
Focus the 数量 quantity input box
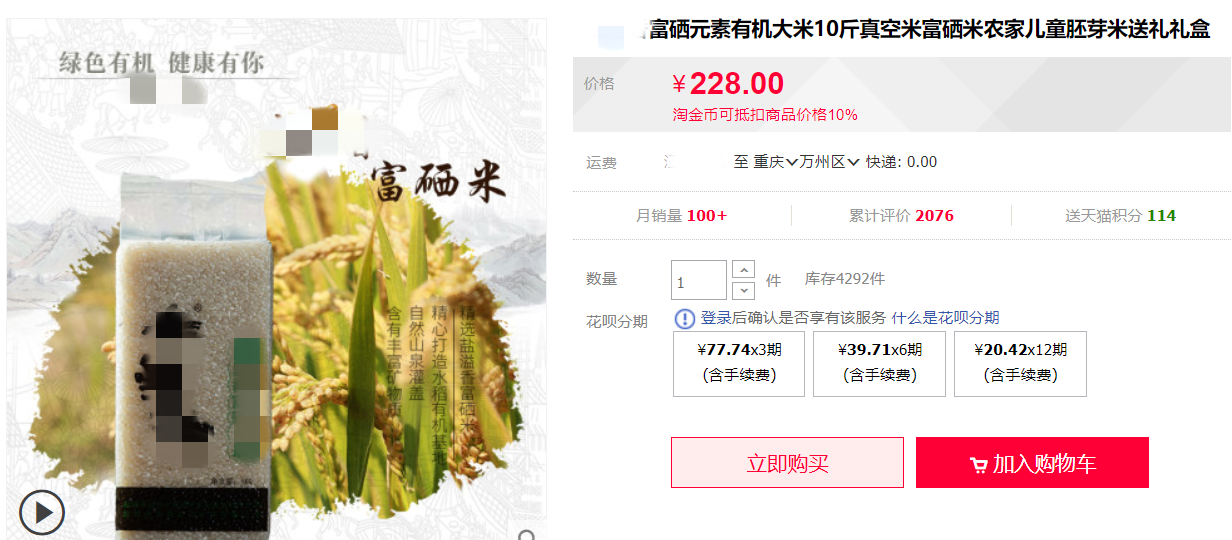(699, 280)
